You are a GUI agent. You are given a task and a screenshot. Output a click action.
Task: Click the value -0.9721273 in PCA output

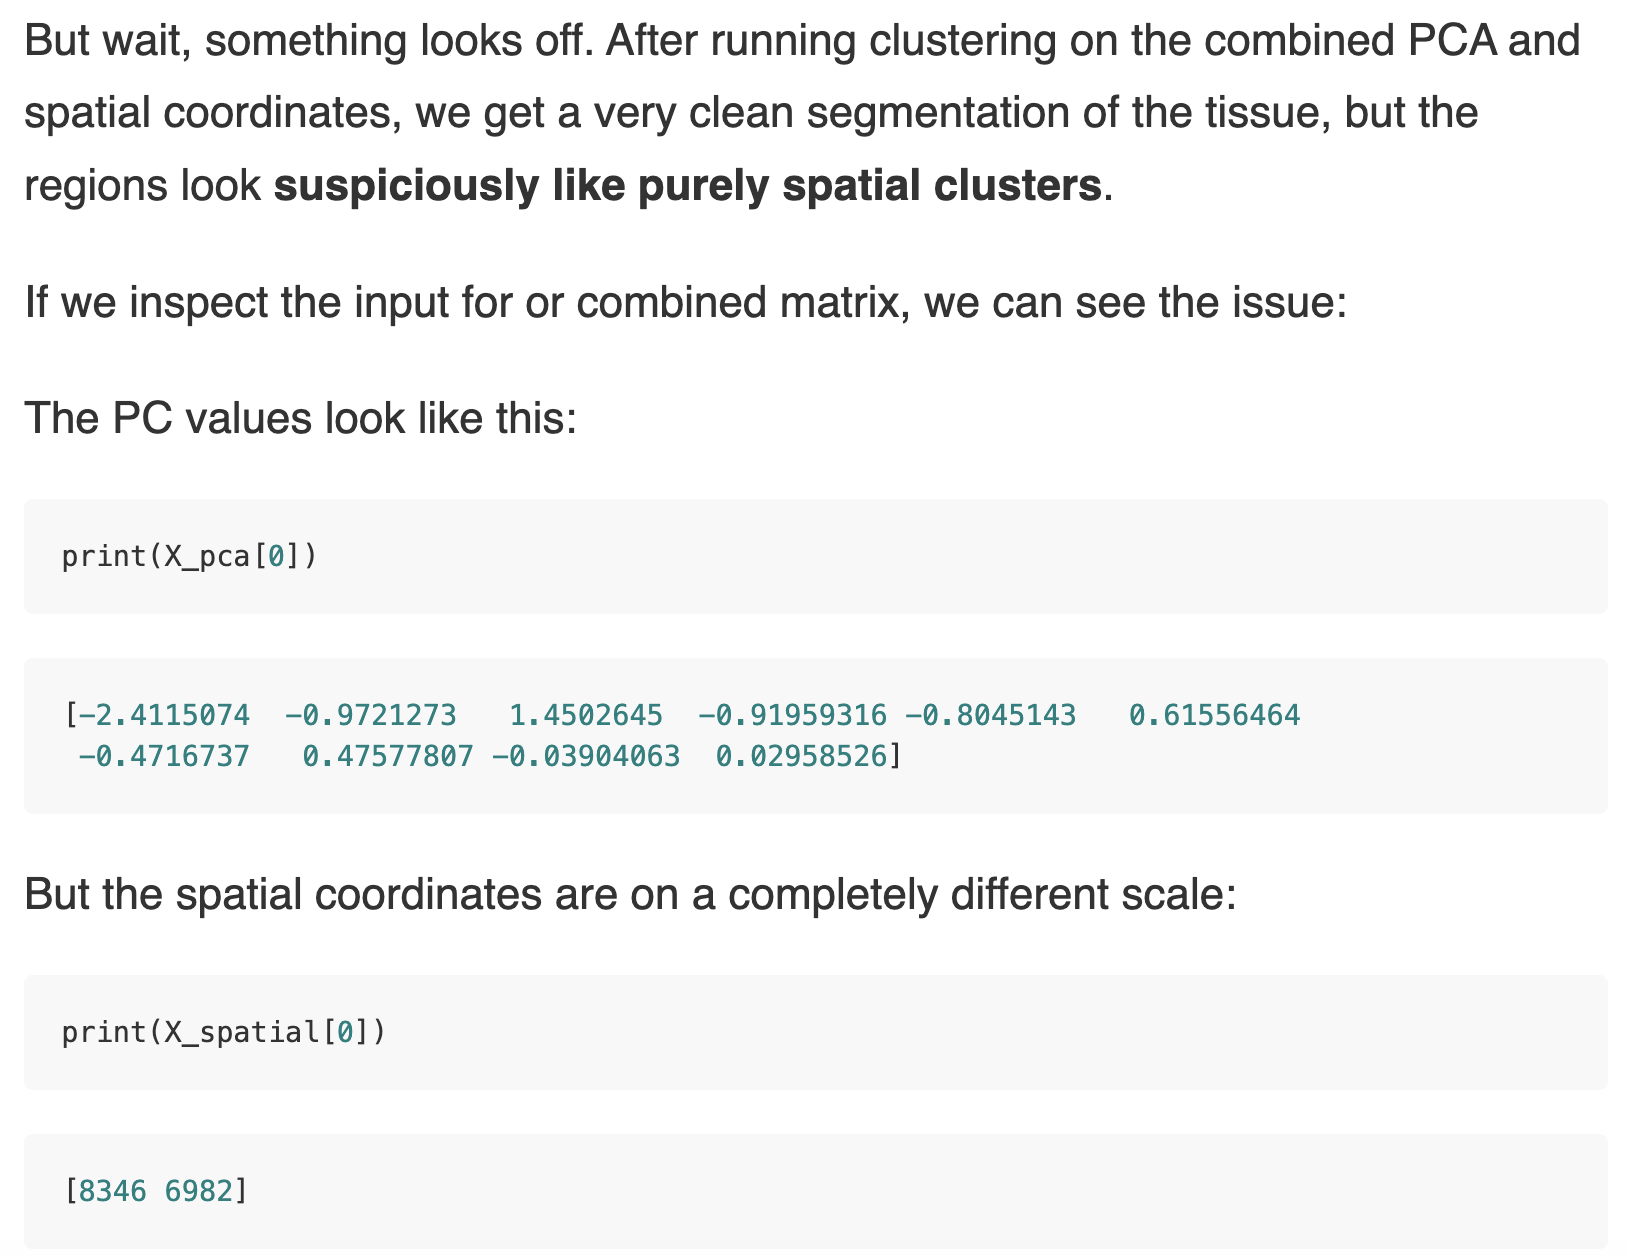point(370,715)
